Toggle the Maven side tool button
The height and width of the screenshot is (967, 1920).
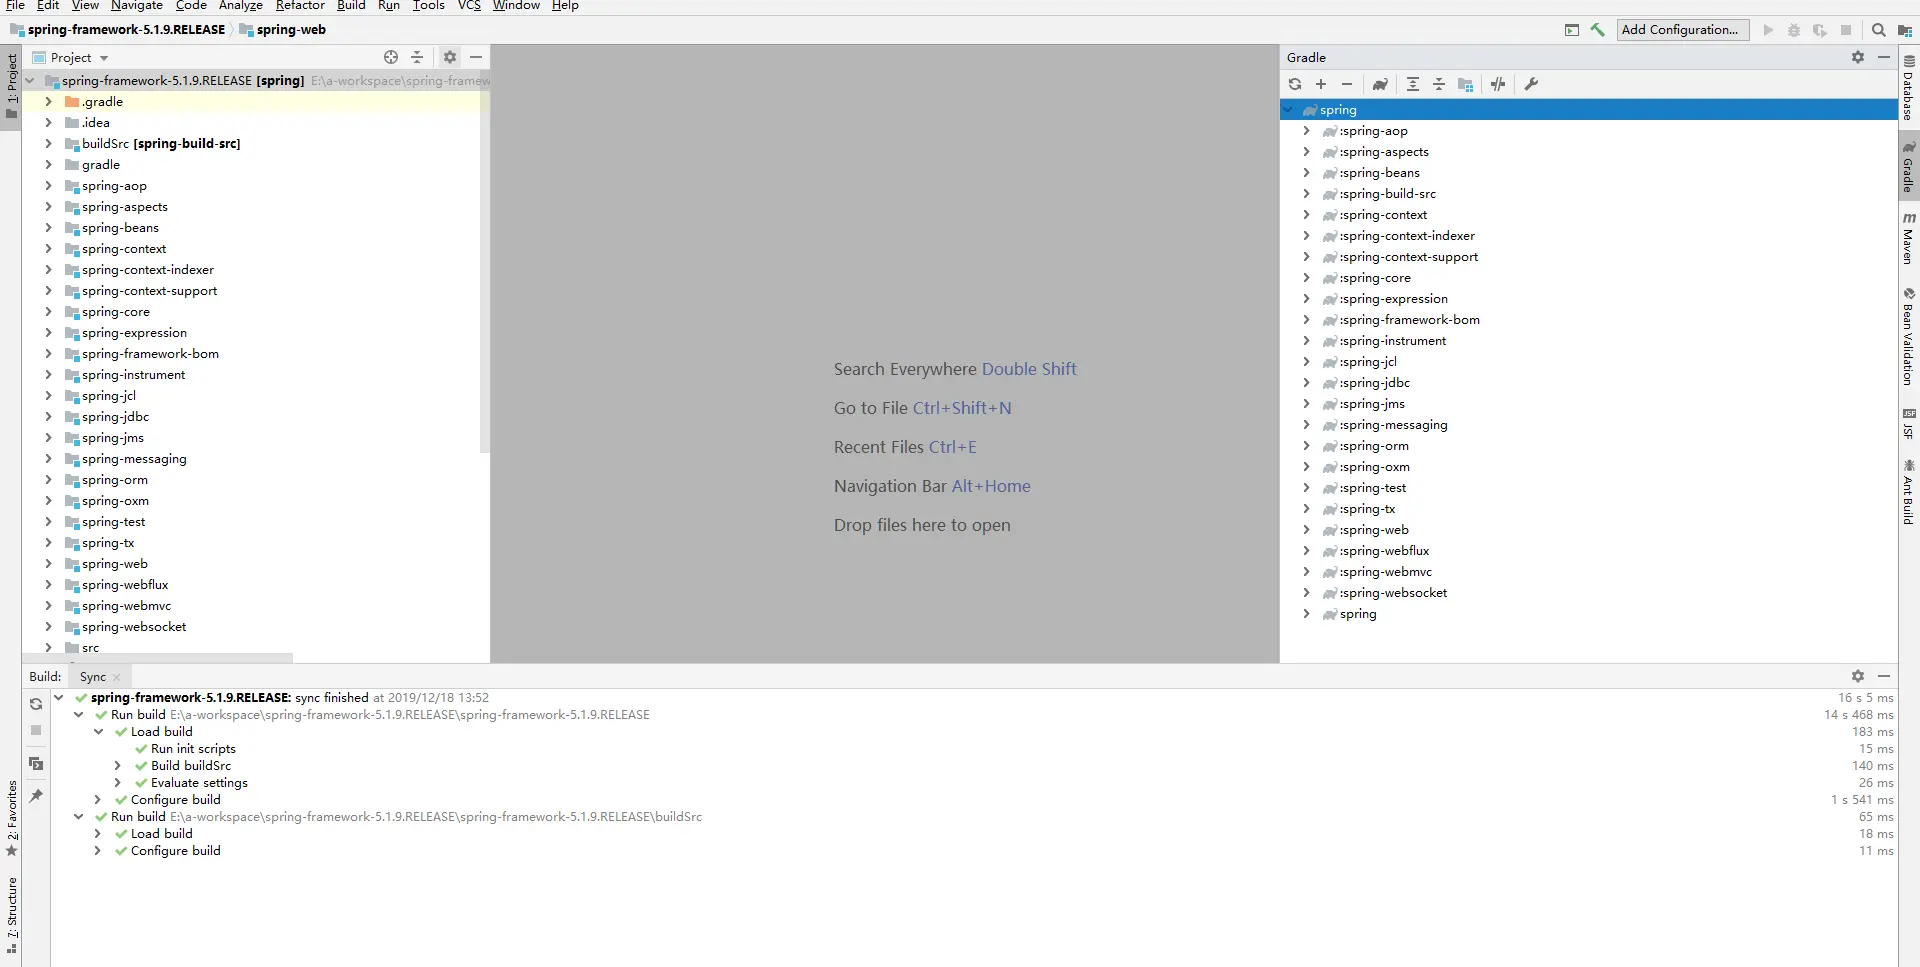coord(1909,237)
